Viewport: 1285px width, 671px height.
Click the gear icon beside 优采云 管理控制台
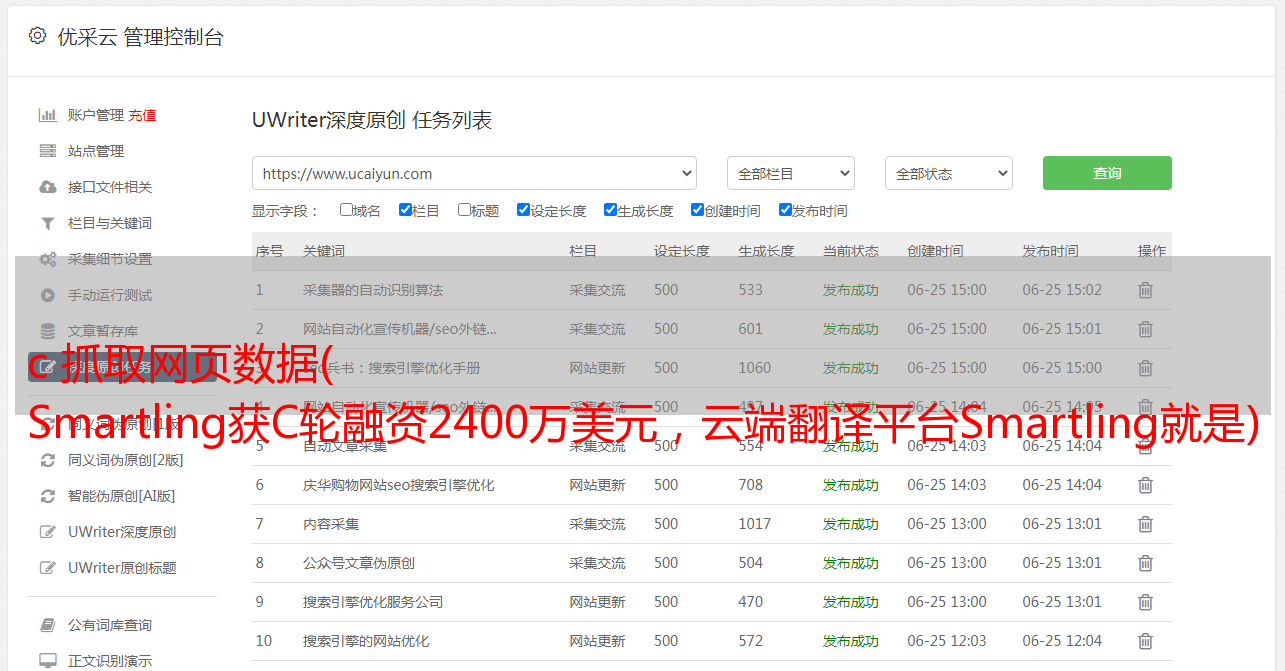(x=37, y=36)
